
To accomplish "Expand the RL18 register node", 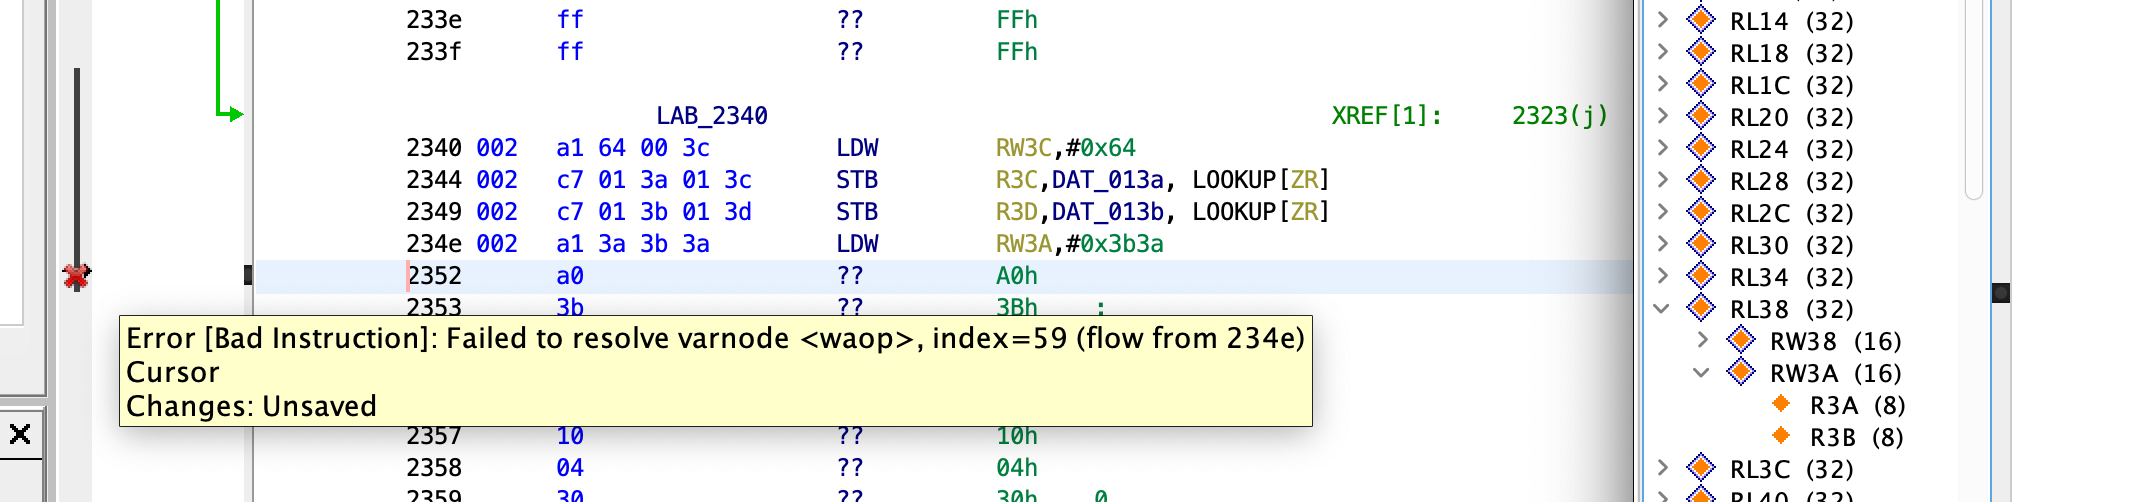I will 1662,52.
